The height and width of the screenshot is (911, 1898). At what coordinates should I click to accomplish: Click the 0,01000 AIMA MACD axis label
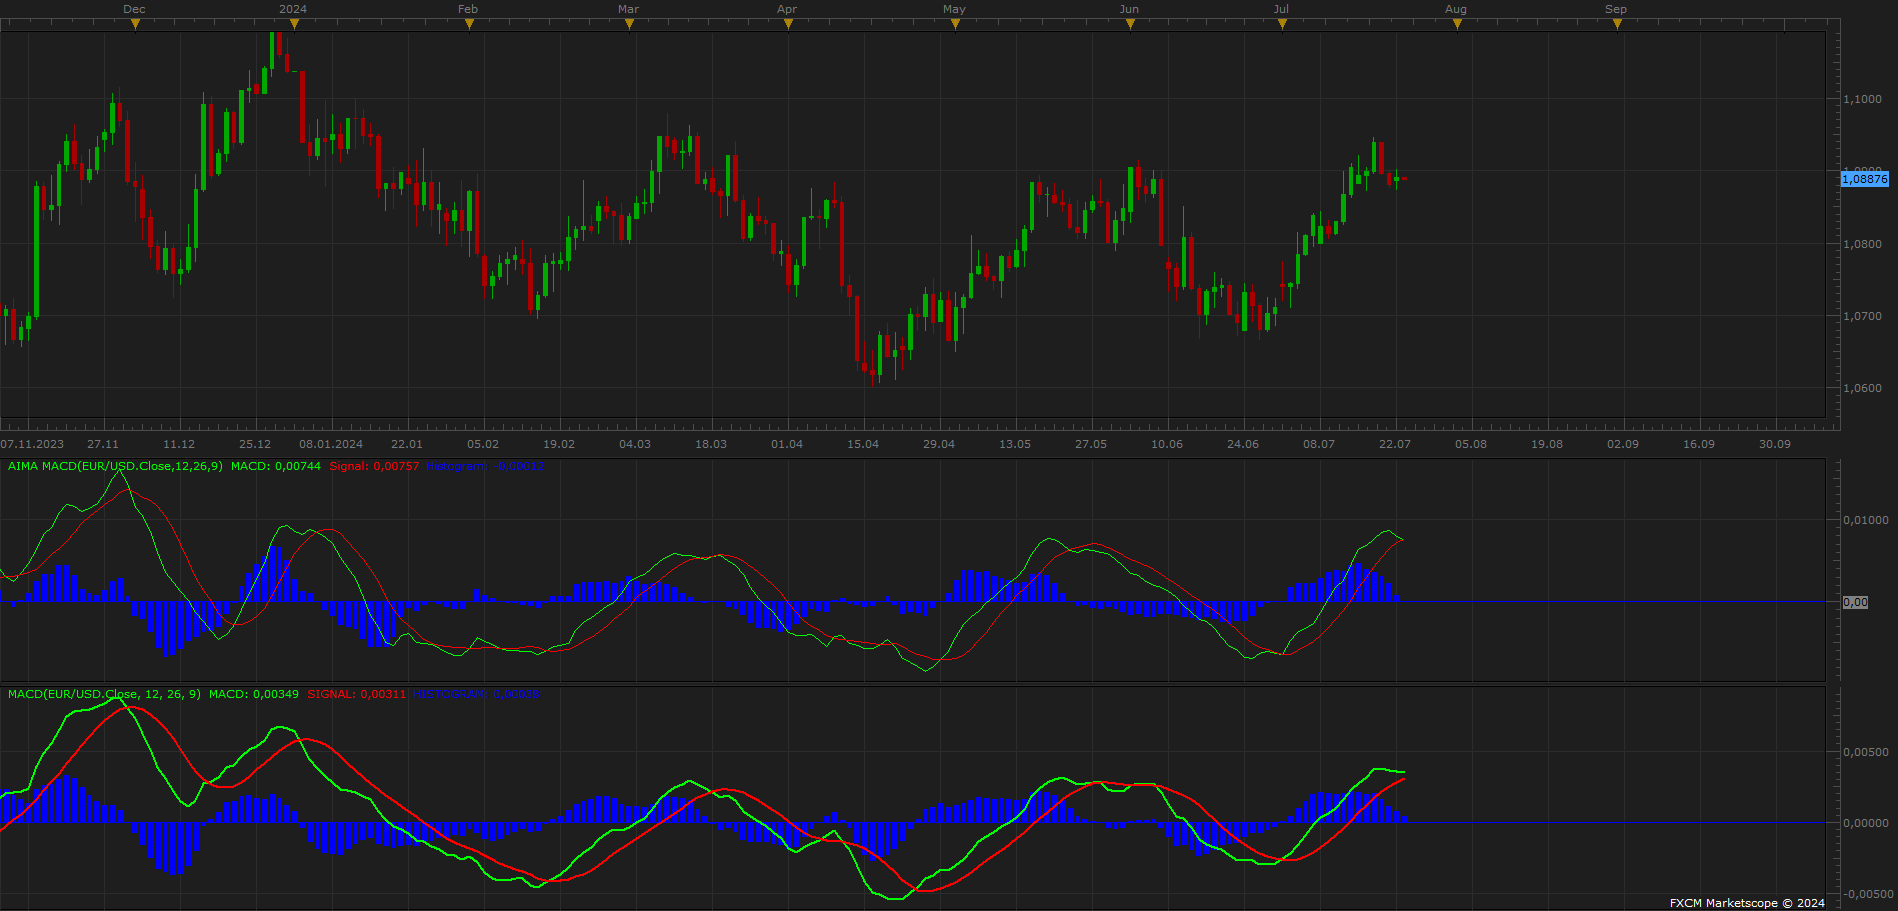click(1866, 520)
